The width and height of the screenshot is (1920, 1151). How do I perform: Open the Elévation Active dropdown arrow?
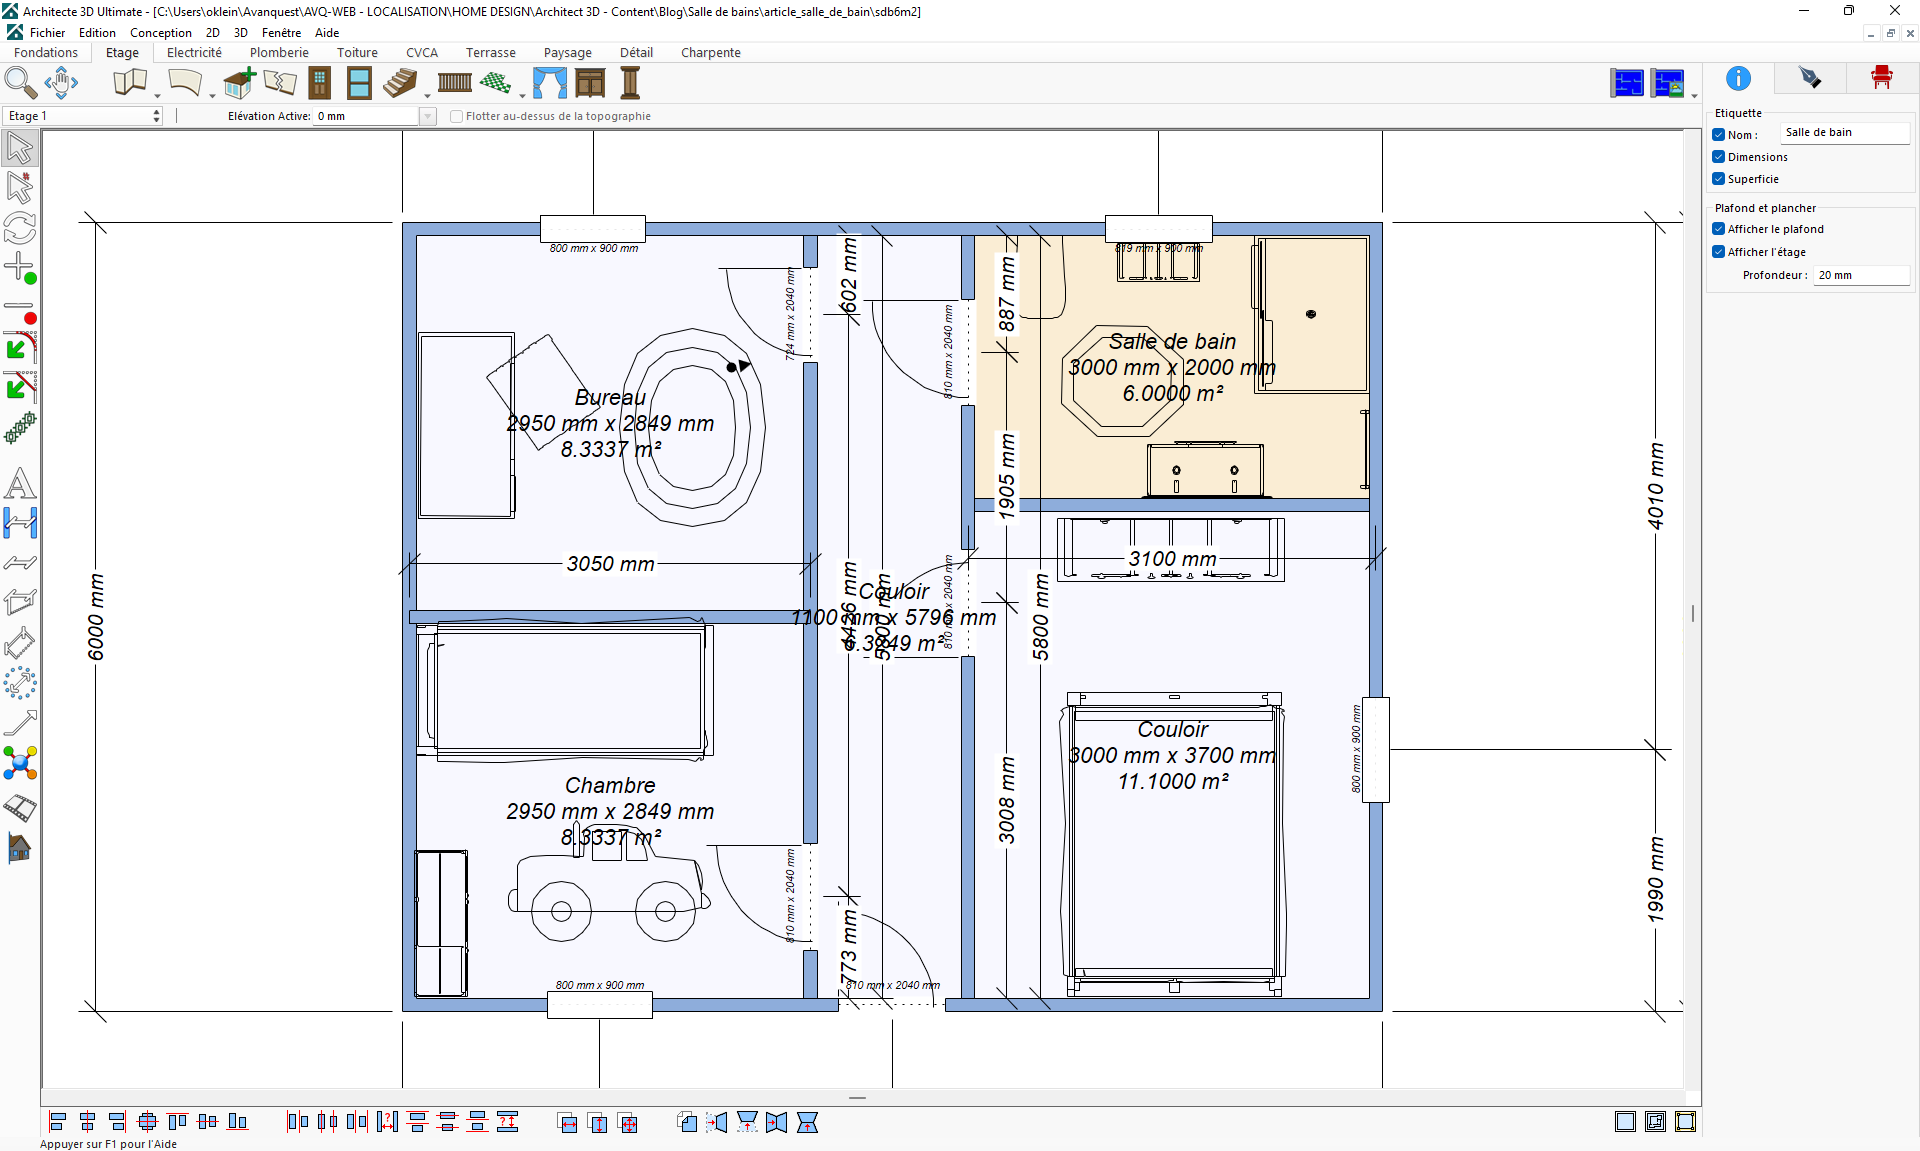(428, 116)
